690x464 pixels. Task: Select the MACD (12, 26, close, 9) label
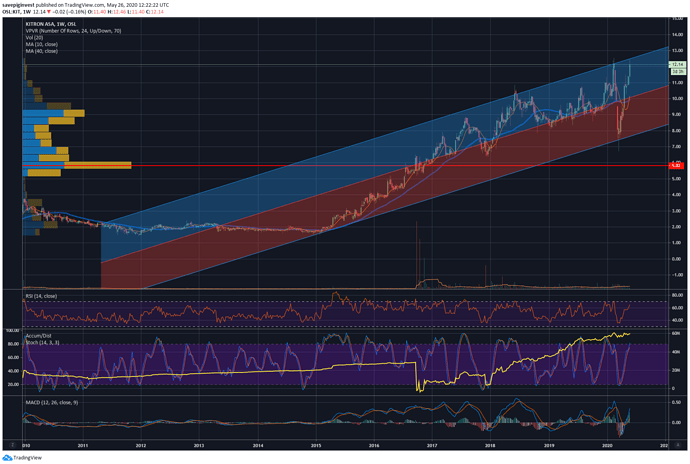point(51,402)
